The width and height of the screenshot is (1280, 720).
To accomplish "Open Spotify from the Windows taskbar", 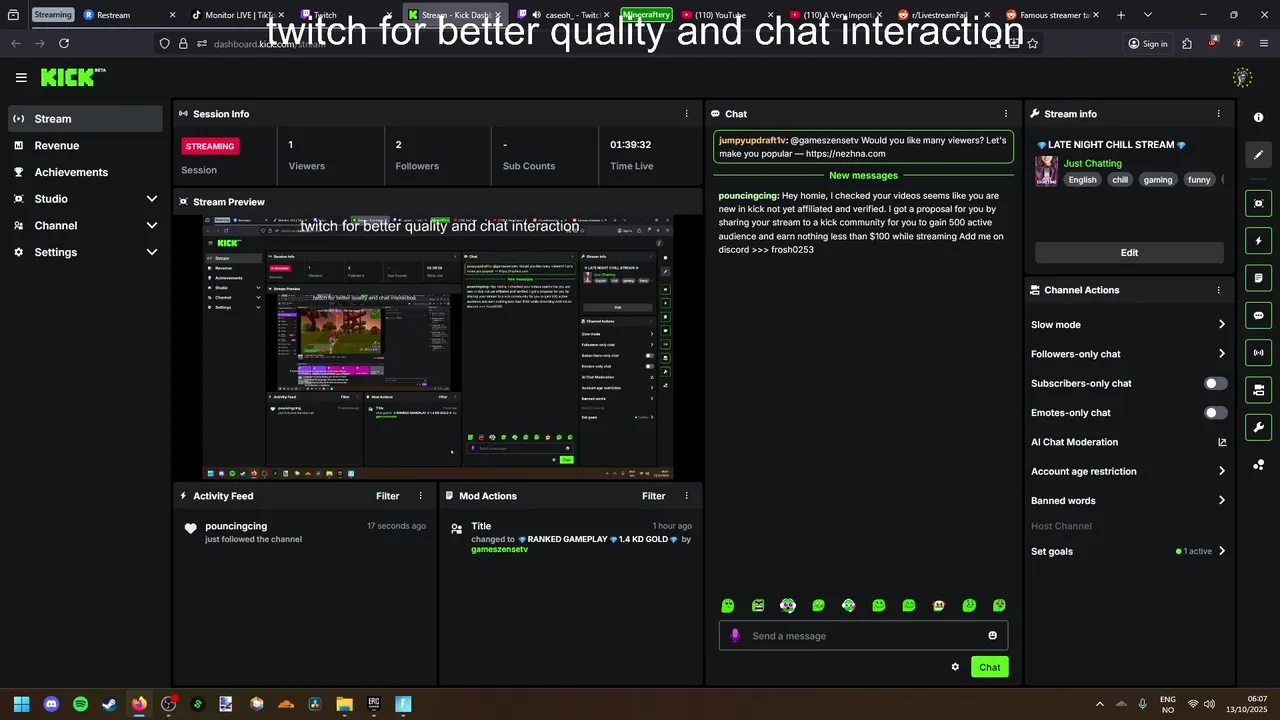I will tap(81, 704).
